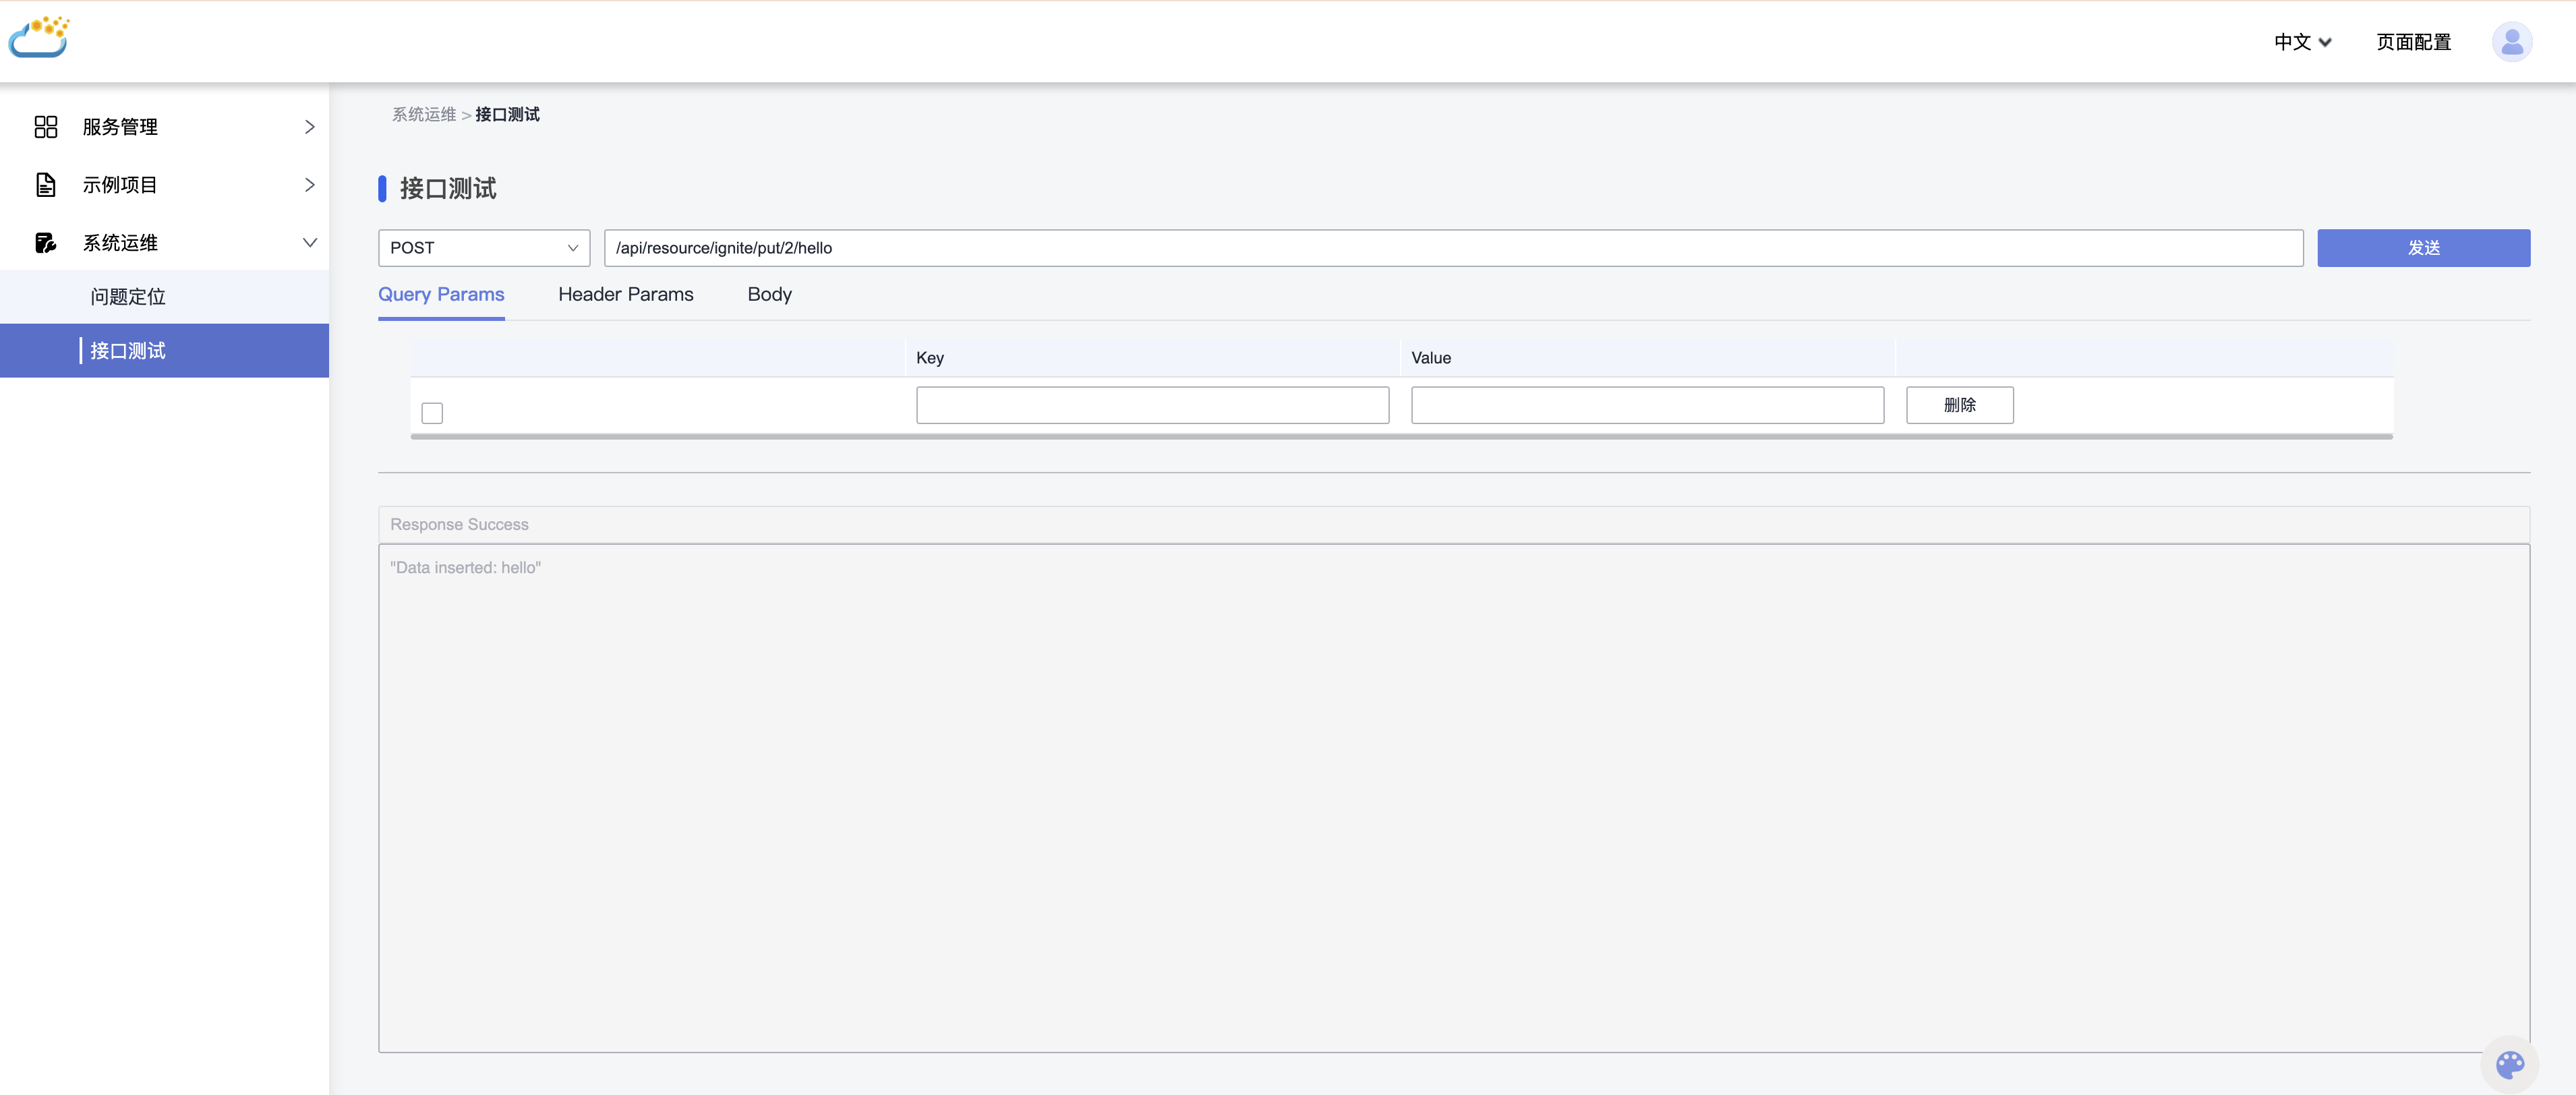Viewport: 2576px width, 1095px height.
Task: Select the Query Params tab
Action: 441,295
